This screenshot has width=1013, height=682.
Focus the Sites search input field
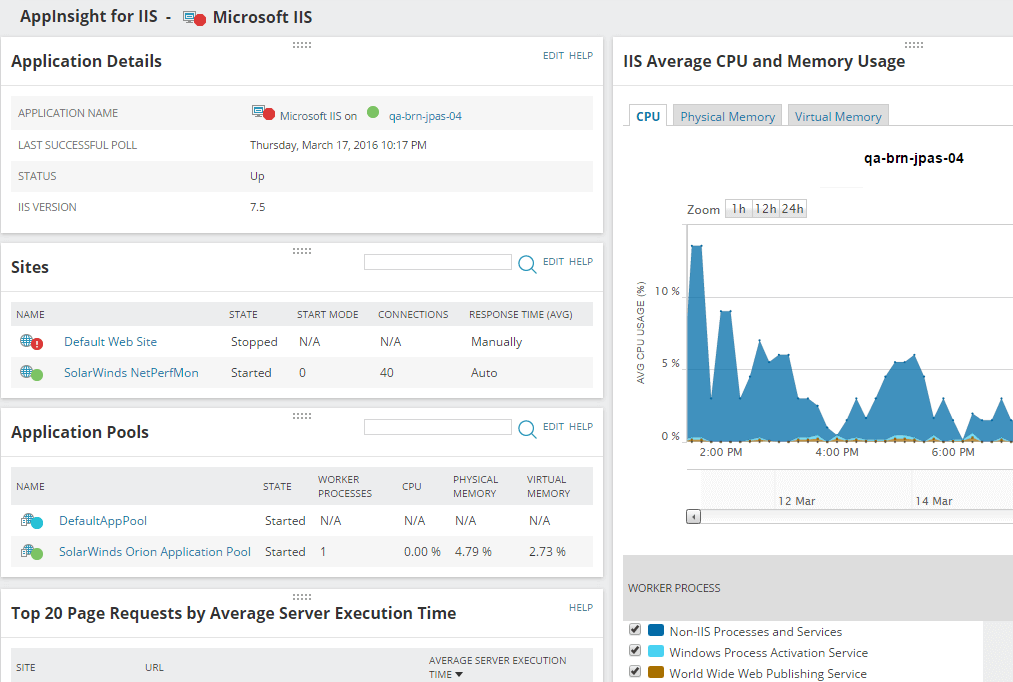tap(437, 262)
